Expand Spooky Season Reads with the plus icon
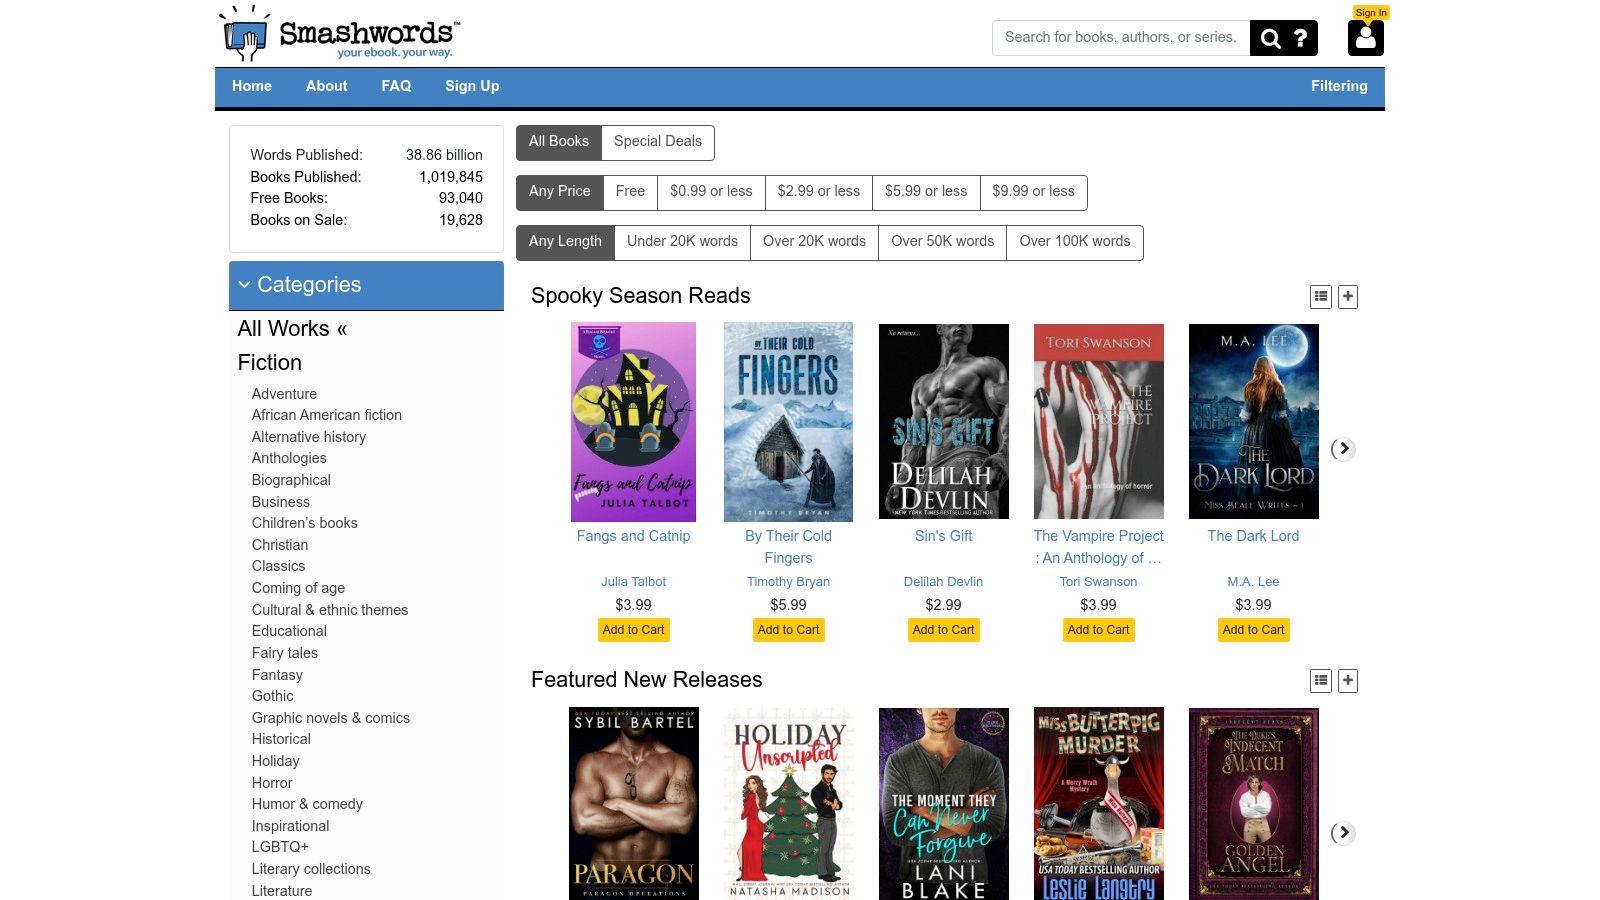The image size is (1600, 900). [1347, 296]
